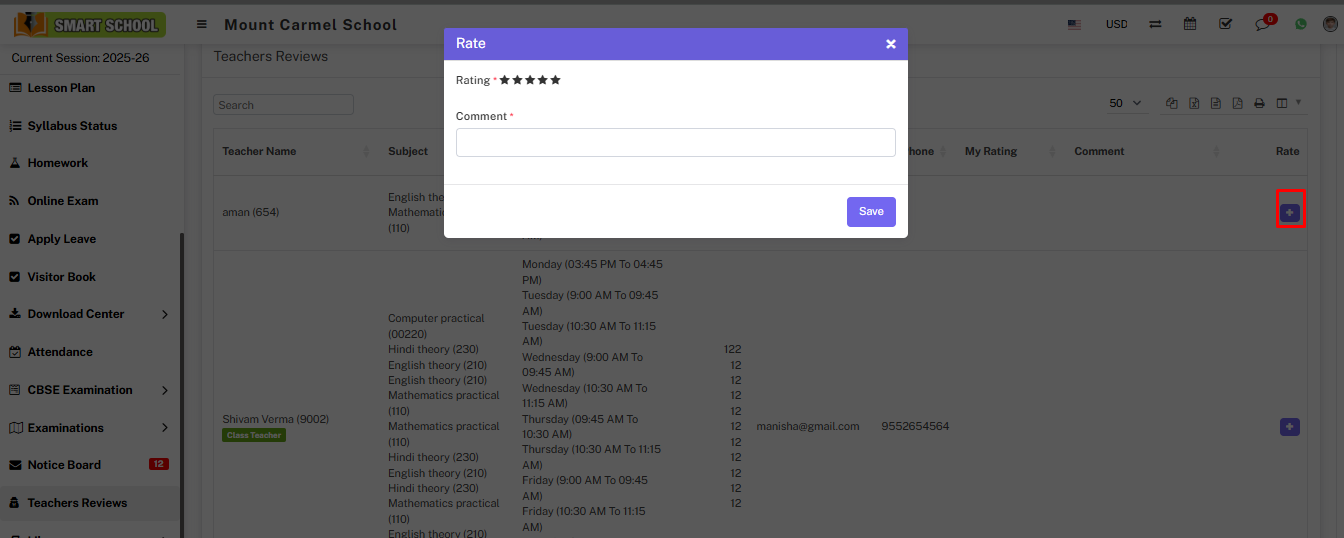The image size is (1344, 538).
Task: Open the task checklist icon
Action: click(x=1226, y=24)
